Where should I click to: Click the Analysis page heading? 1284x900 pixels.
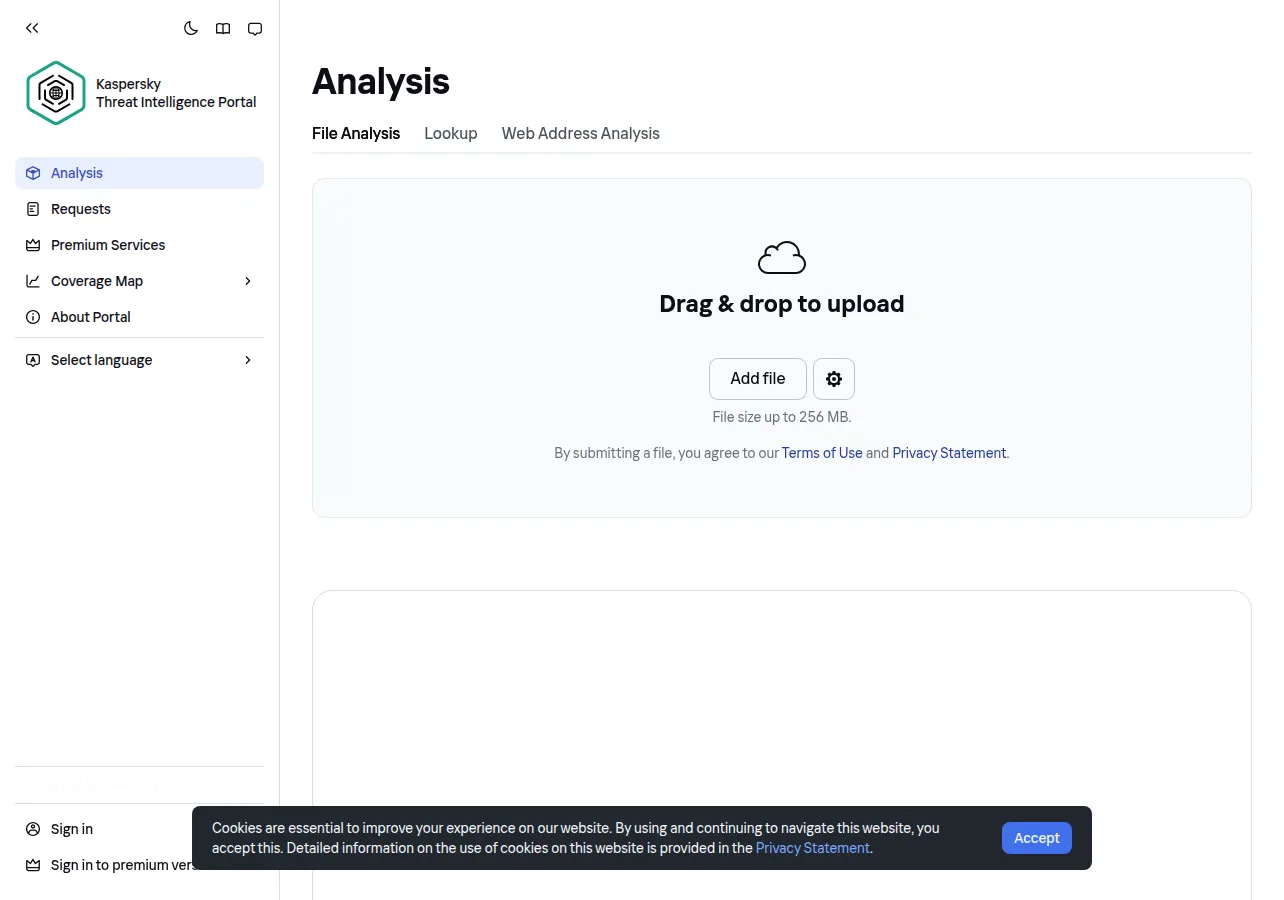point(381,81)
